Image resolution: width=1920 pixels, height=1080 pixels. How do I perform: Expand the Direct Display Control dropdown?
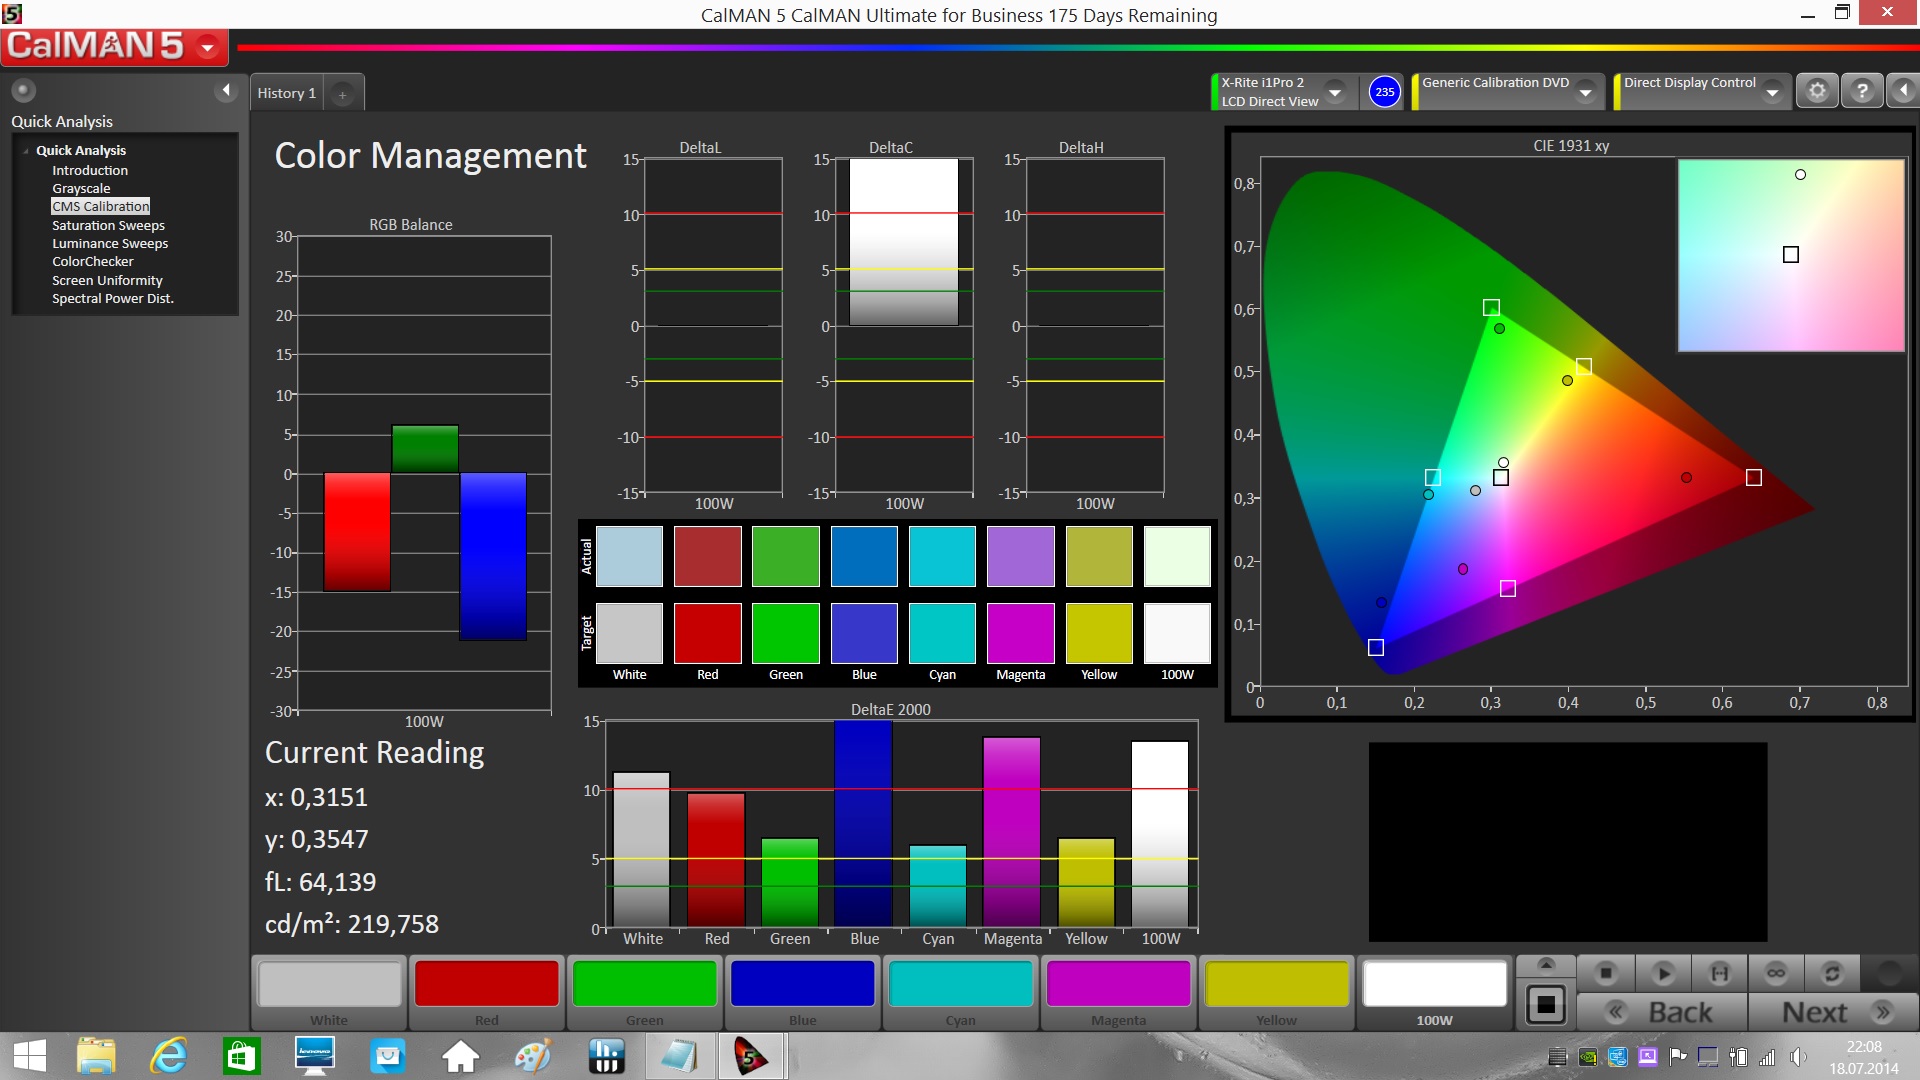coord(1772,92)
